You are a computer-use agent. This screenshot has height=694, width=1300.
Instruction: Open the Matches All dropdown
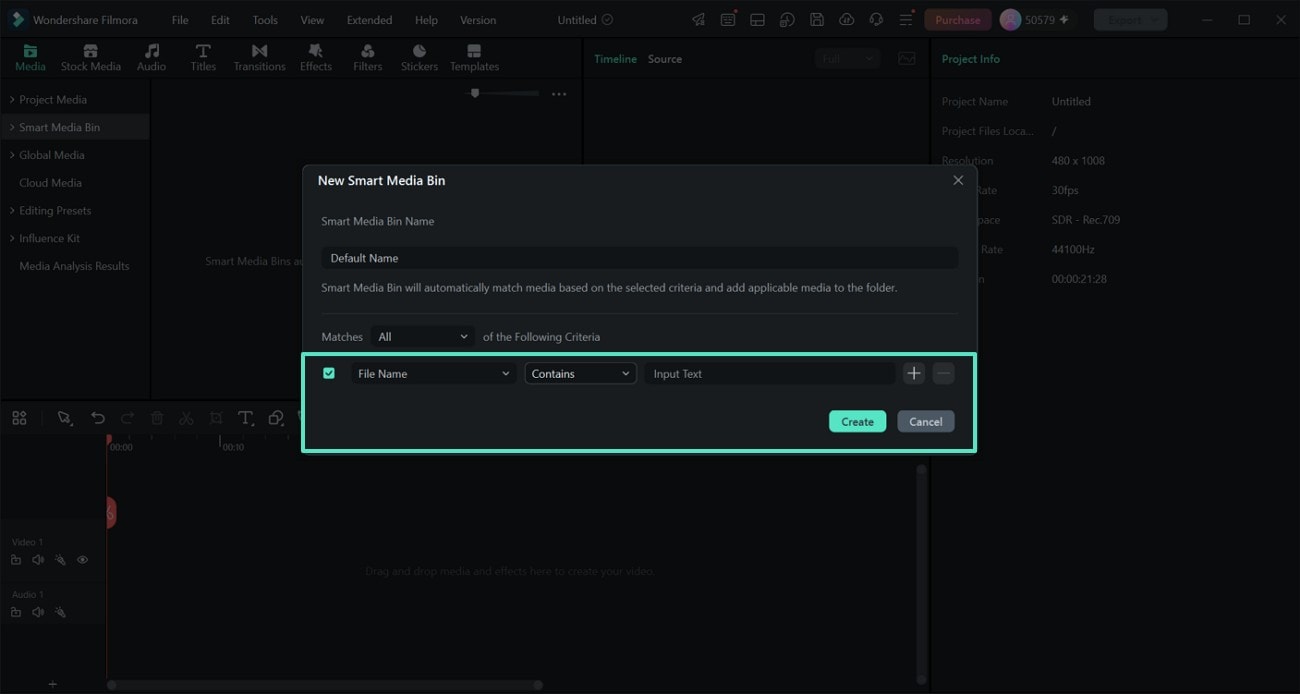click(423, 337)
